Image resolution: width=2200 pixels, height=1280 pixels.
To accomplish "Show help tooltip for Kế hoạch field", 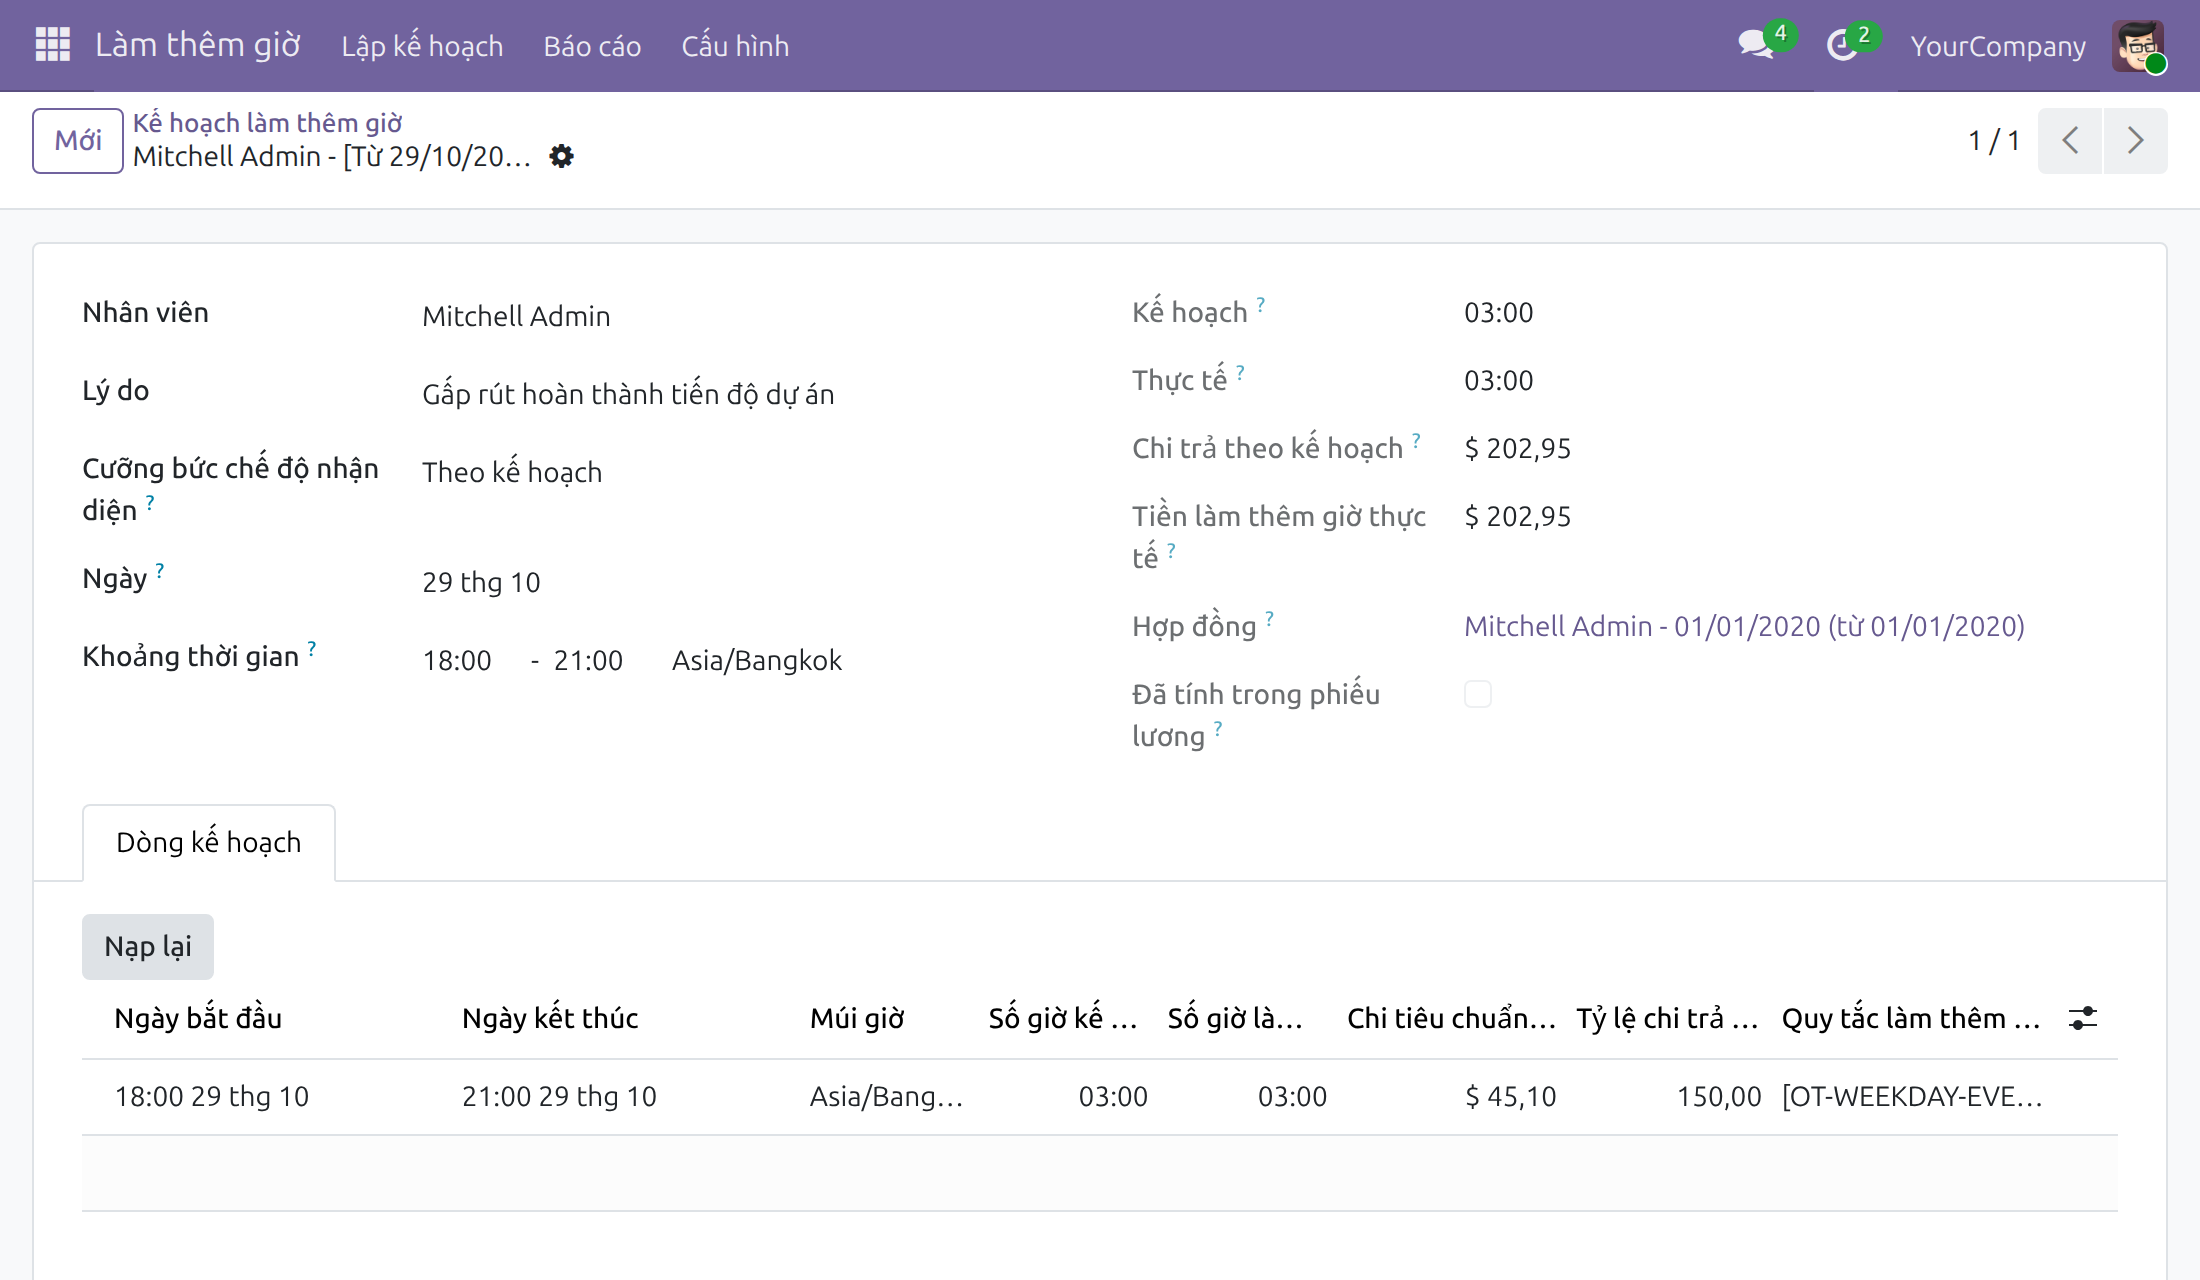I will pos(1261,304).
